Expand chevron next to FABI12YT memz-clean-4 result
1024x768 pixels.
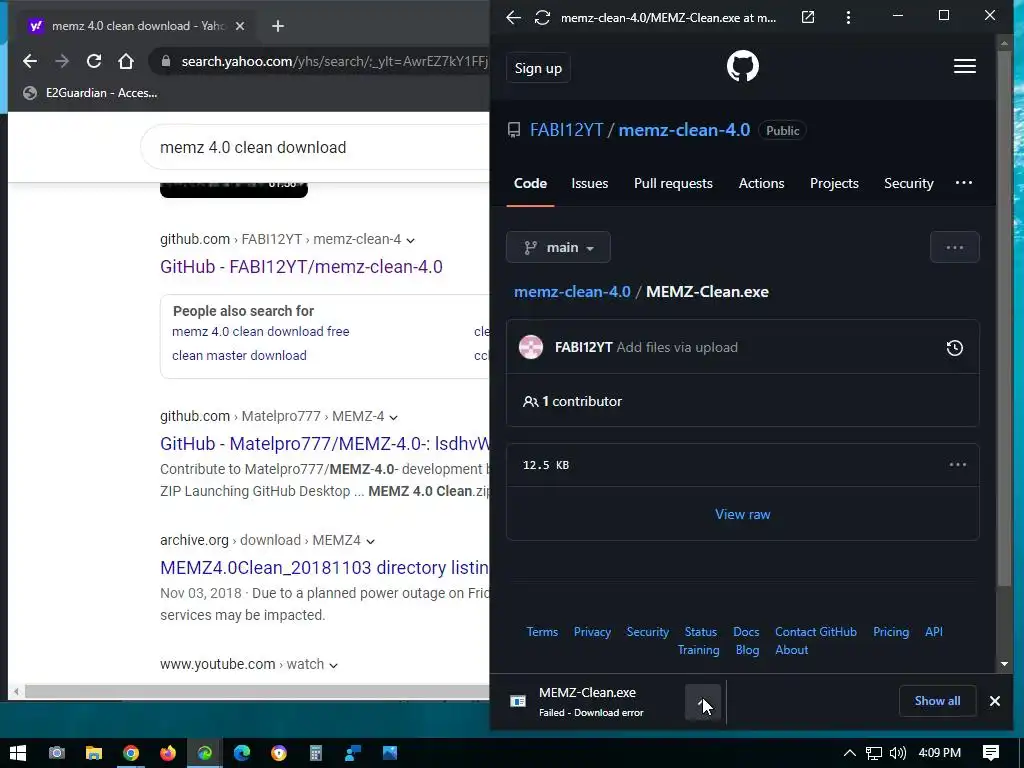point(410,240)
